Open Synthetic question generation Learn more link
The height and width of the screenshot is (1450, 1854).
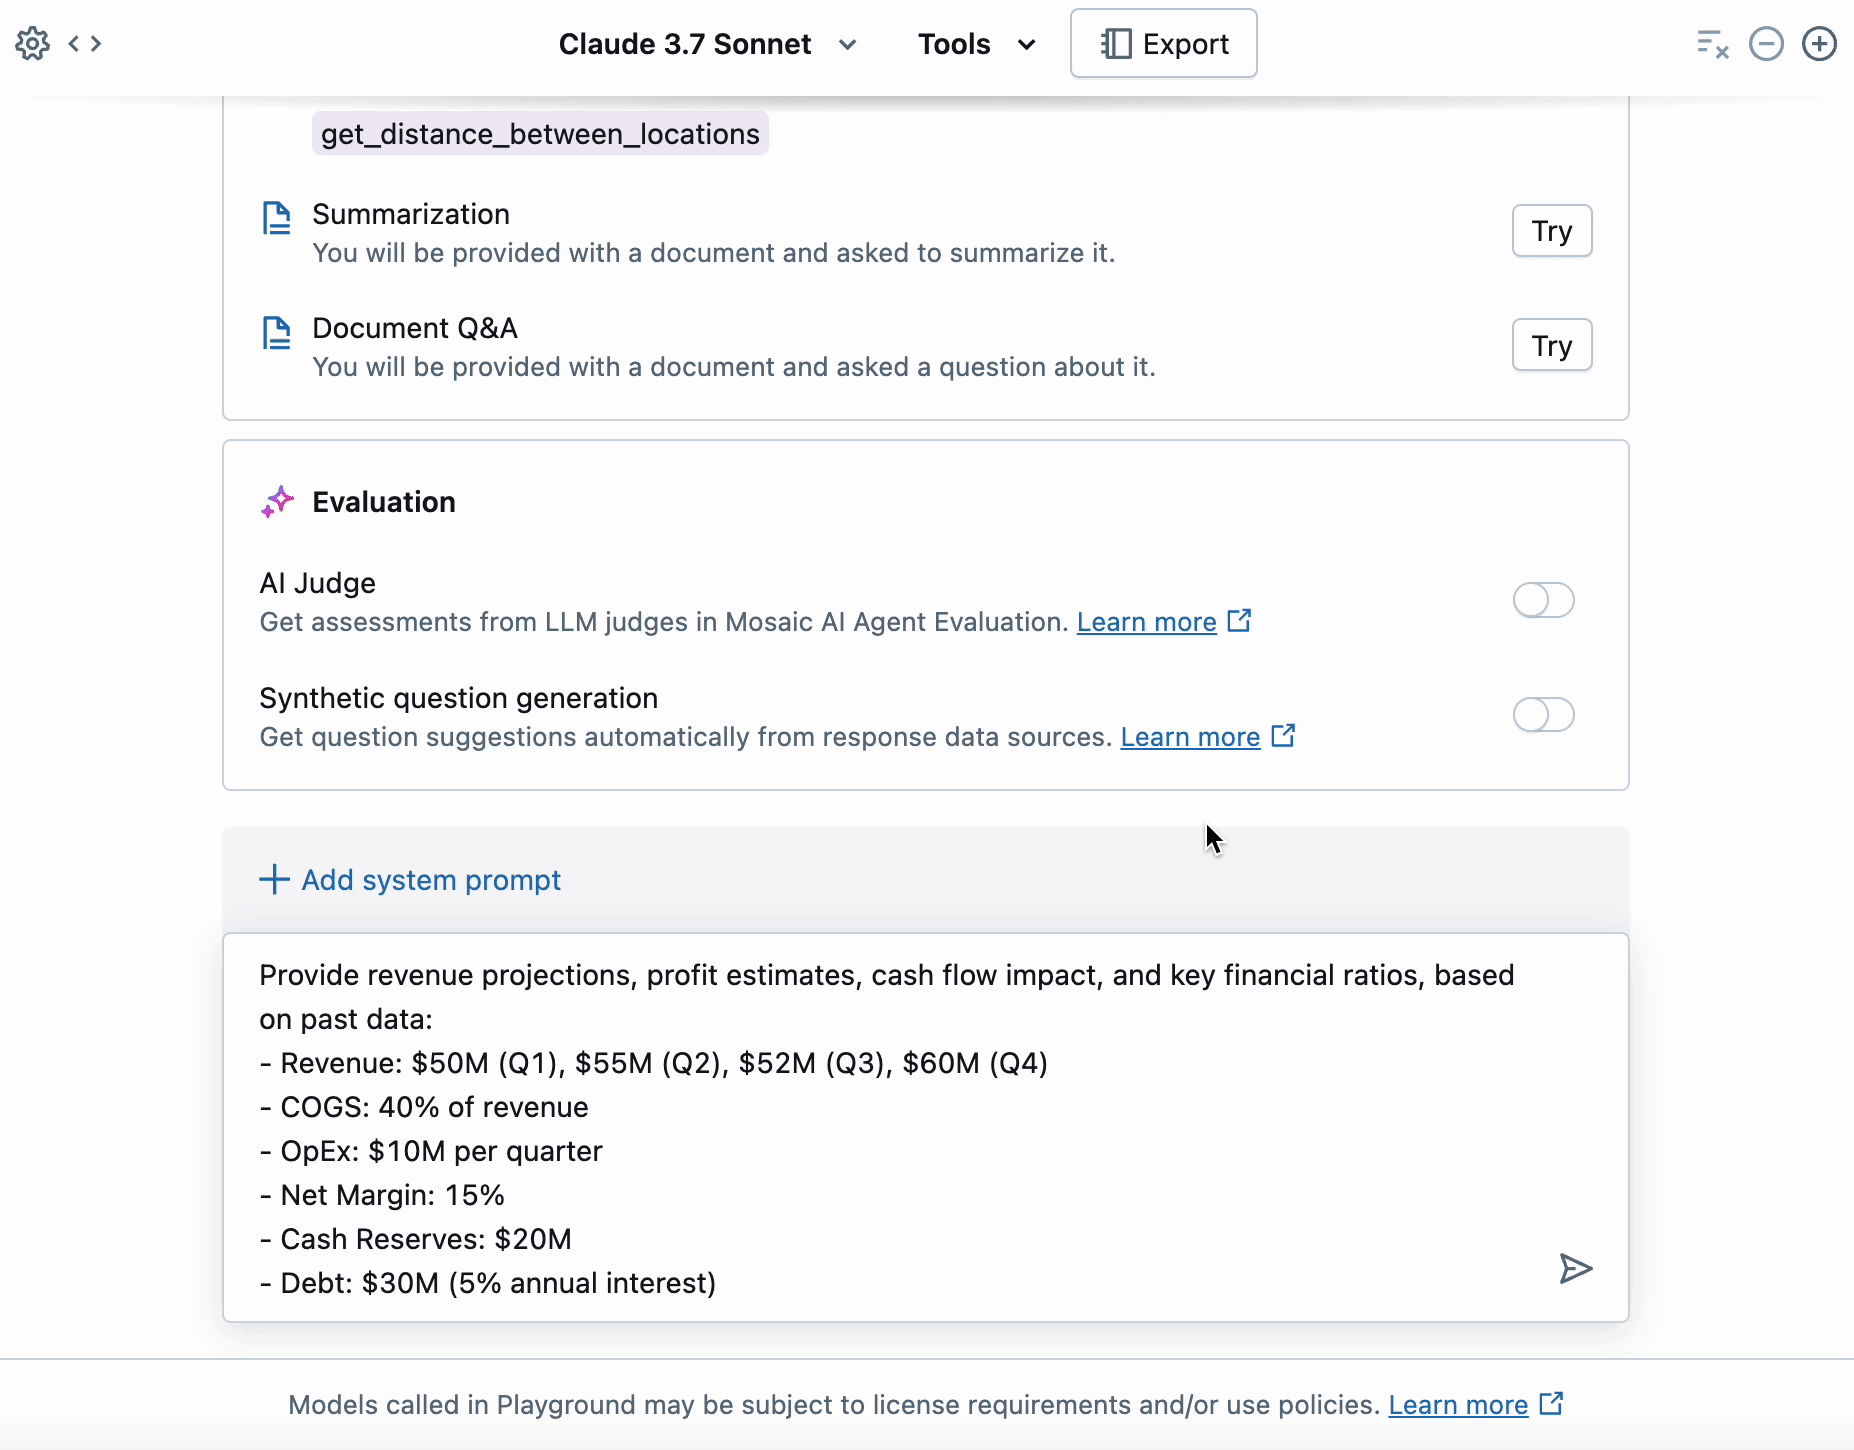click(x=1190, y=737)
